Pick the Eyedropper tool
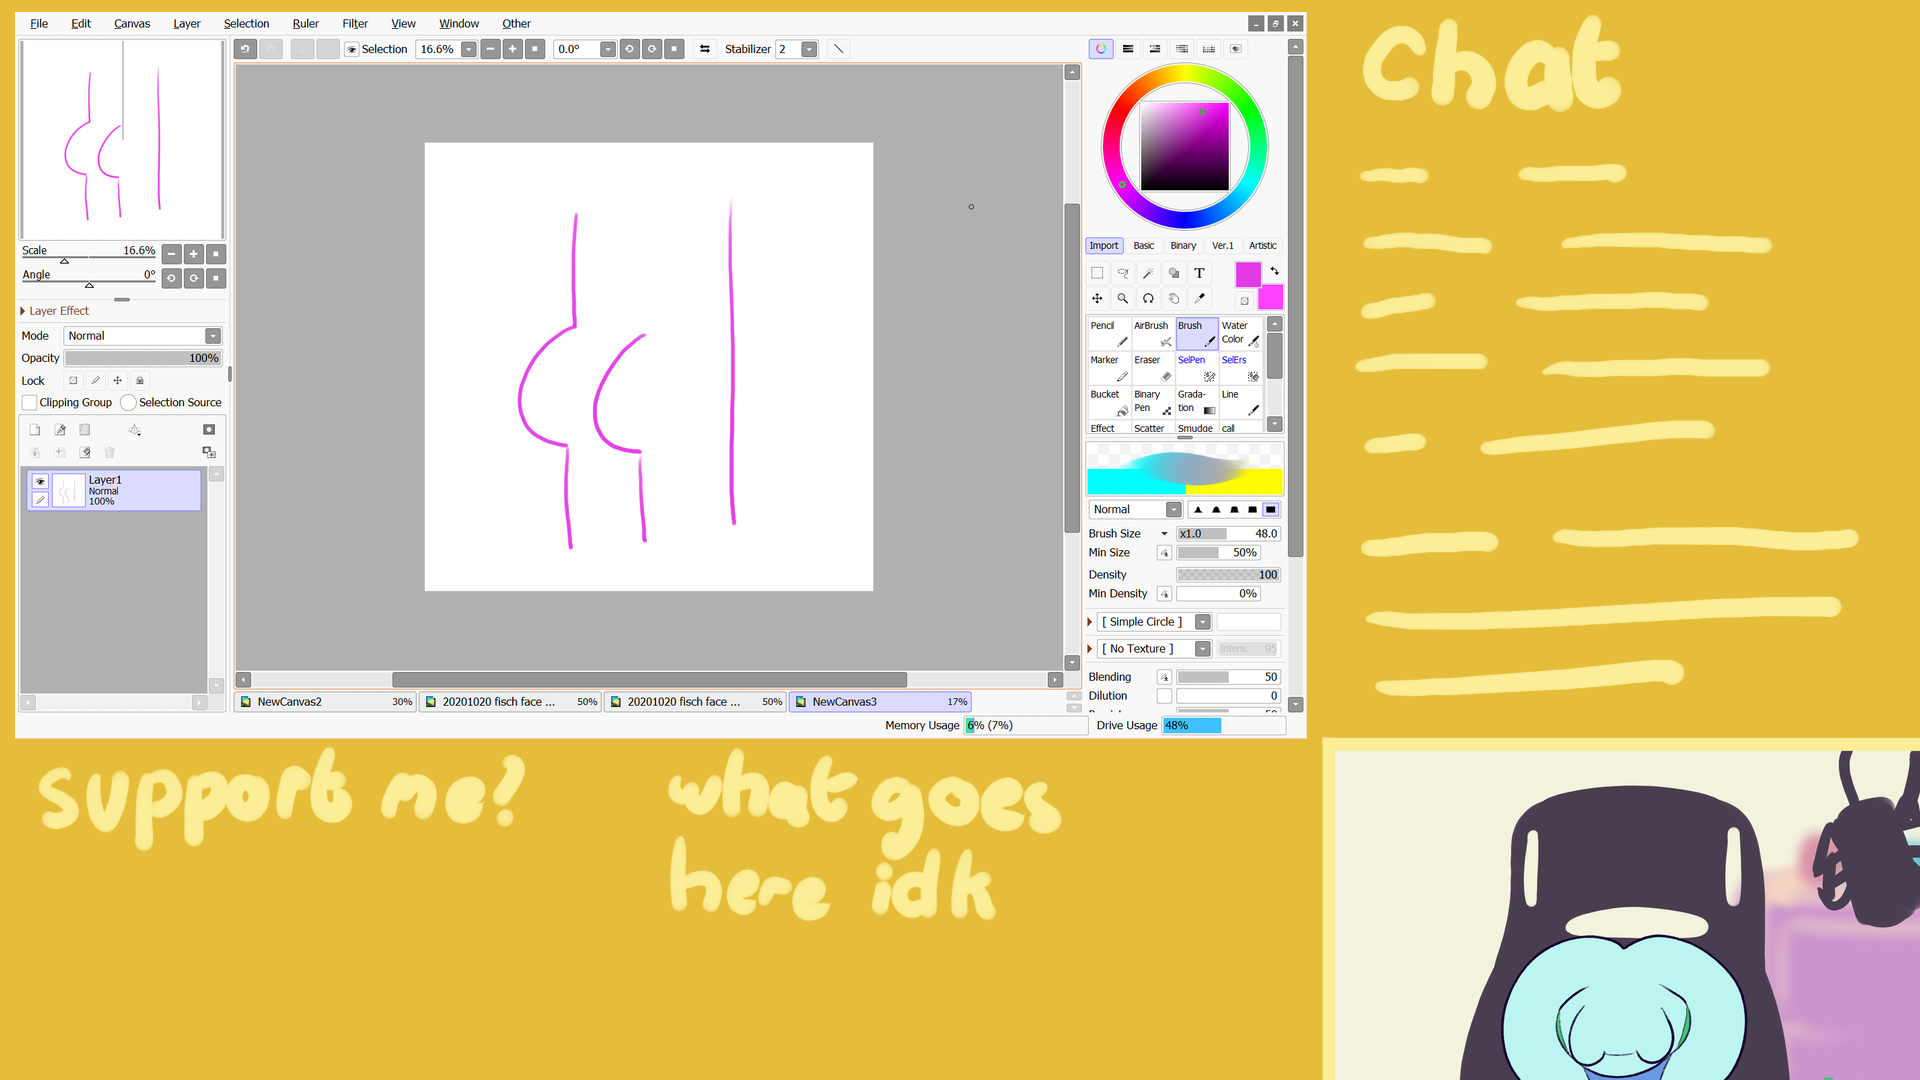This screenshot has width=1920, height=1080. [1199, 298]
